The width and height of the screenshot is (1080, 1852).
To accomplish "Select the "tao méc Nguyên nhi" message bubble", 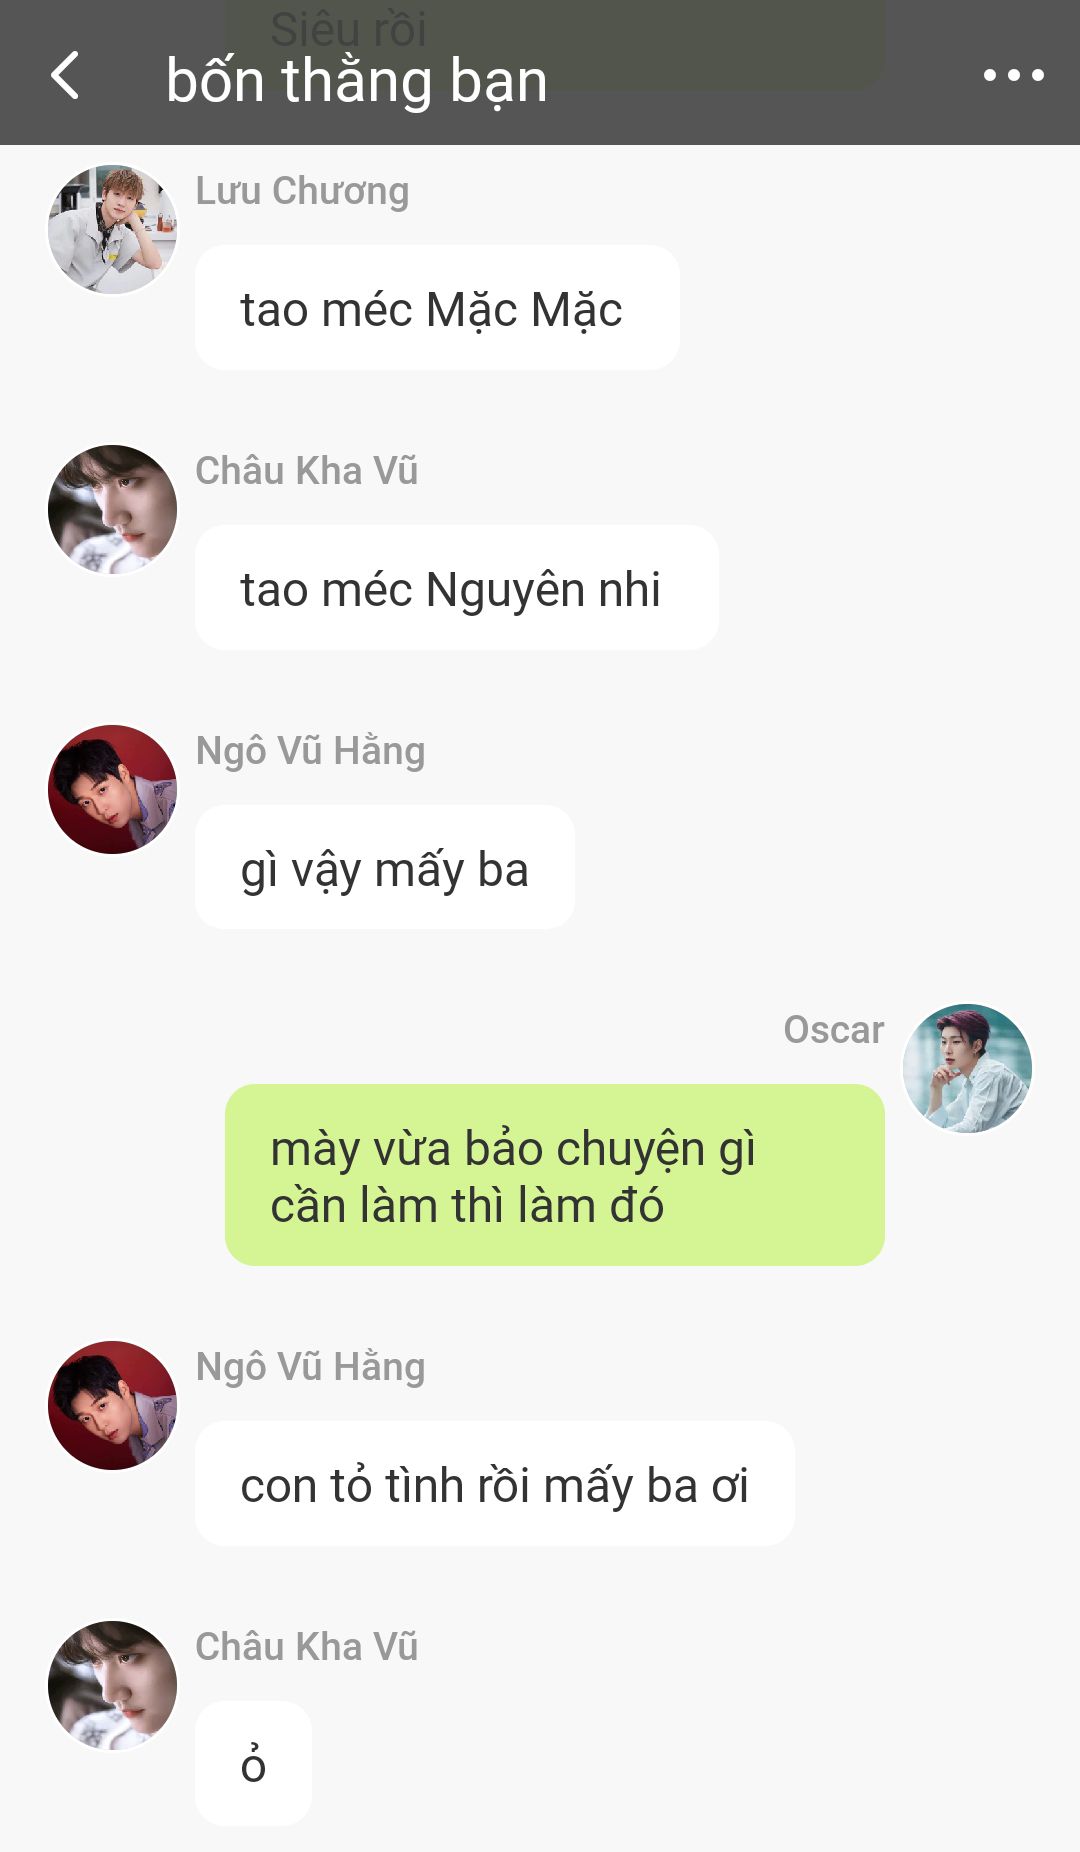I will pyautogui.click(x=457, y=588).
